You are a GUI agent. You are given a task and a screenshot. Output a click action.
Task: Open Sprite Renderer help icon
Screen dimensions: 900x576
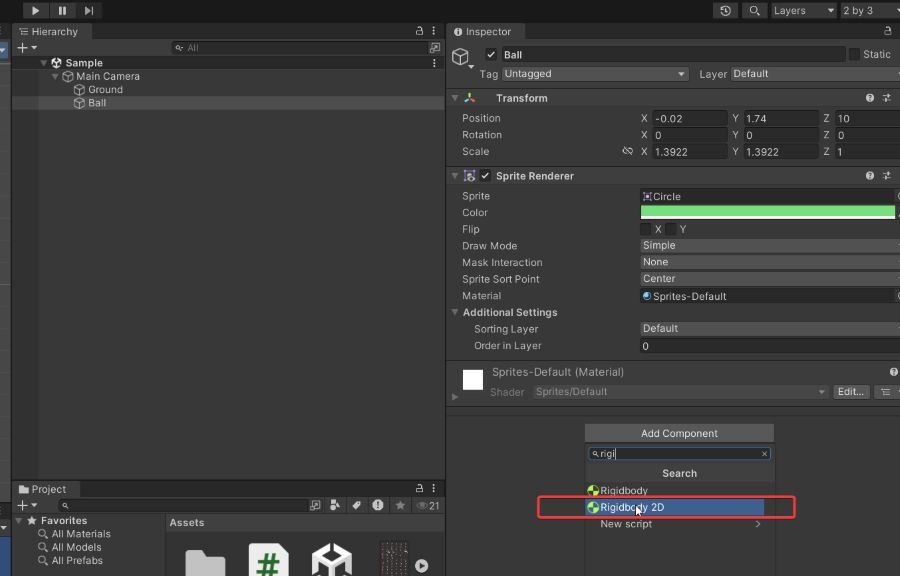click(870, 176)
